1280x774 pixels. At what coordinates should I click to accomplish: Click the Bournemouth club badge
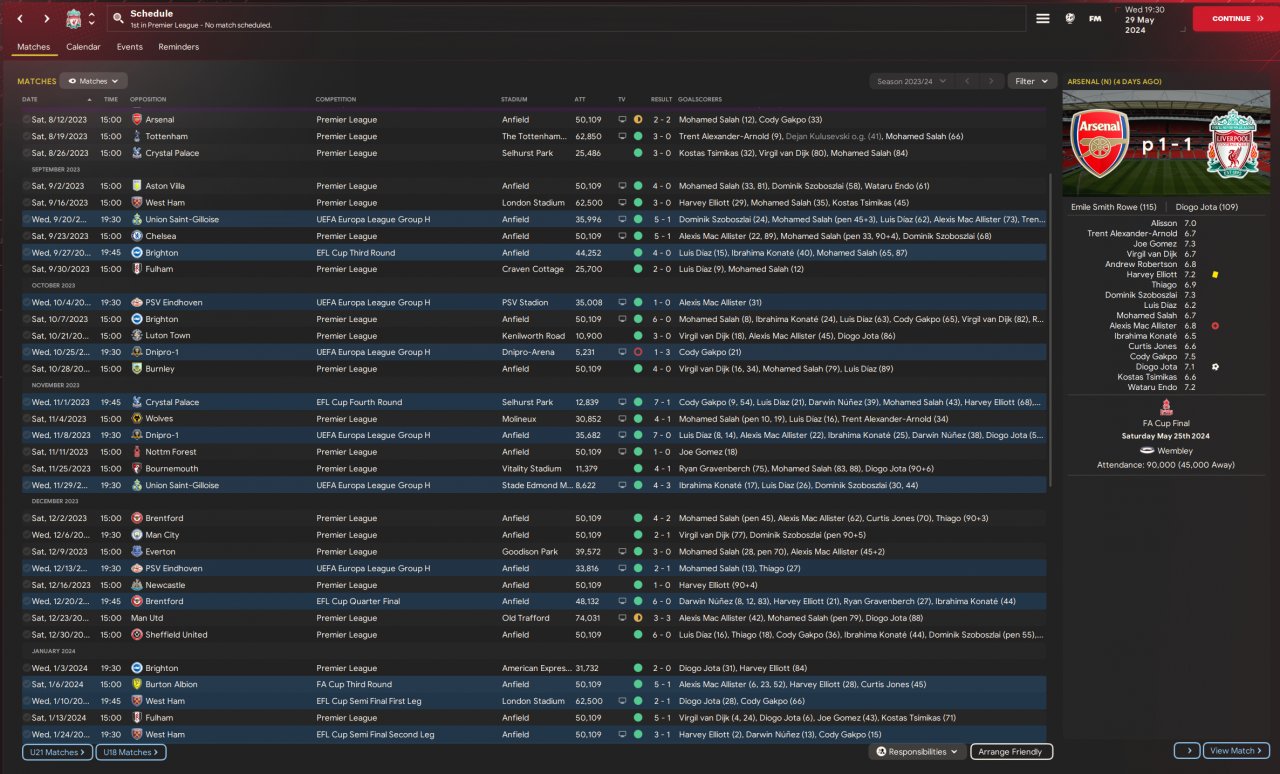137,468
